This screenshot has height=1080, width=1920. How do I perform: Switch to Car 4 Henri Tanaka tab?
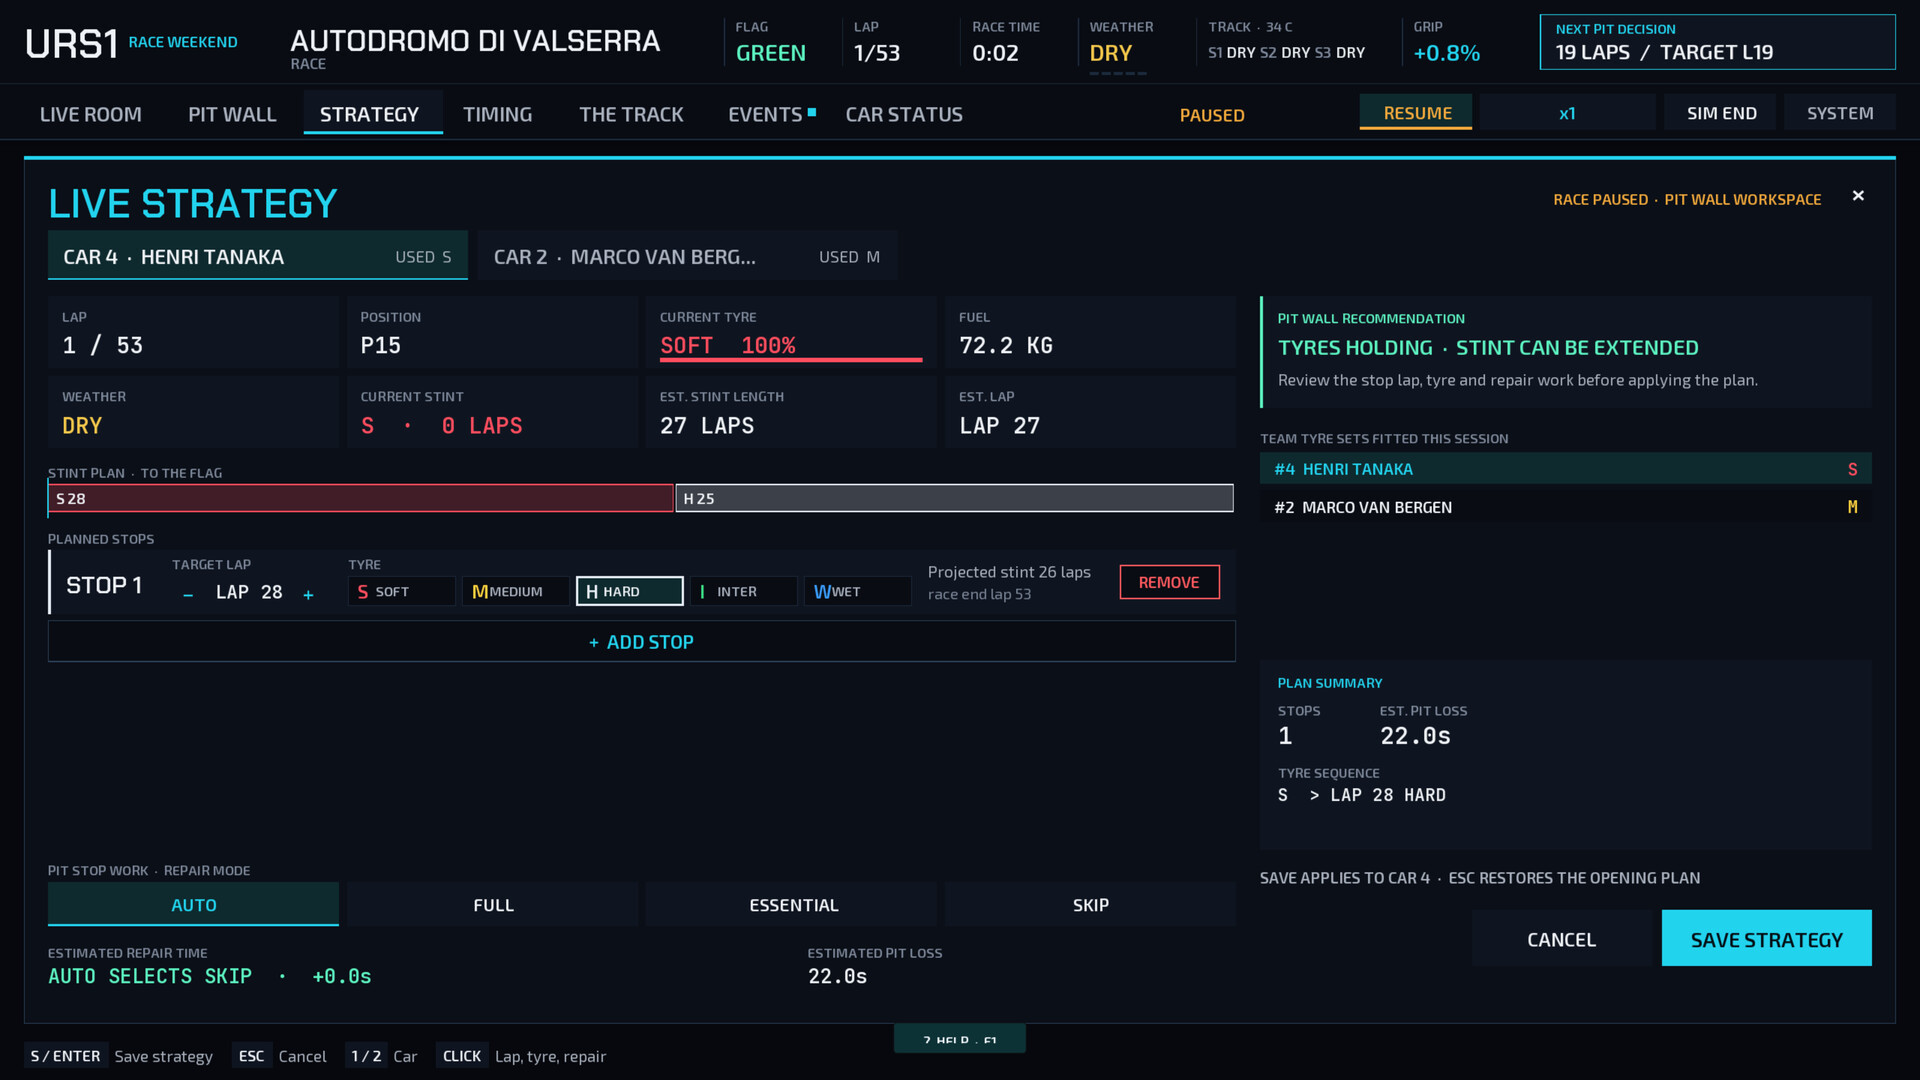(257, 256)
